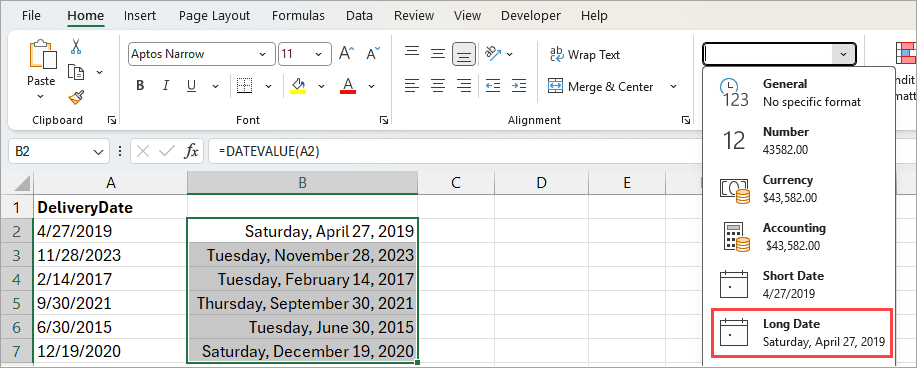Screen dimensions: 917x368
Task: Click Merge & Center button
Action: coord(601,87)
